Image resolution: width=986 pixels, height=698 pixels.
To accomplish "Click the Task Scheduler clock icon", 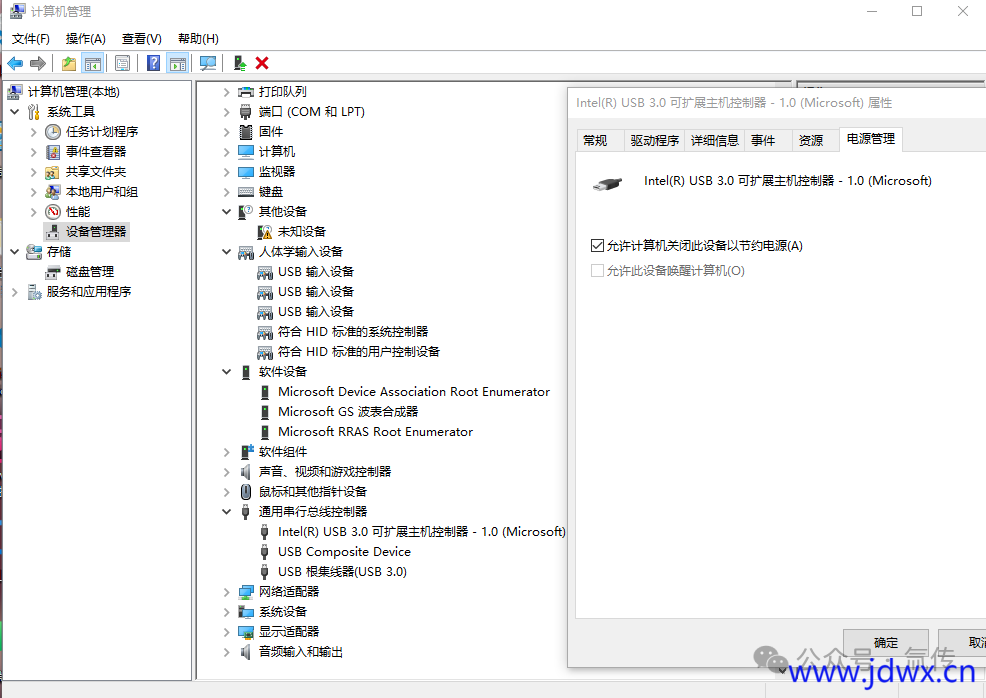I will click(x=53, y=132).
